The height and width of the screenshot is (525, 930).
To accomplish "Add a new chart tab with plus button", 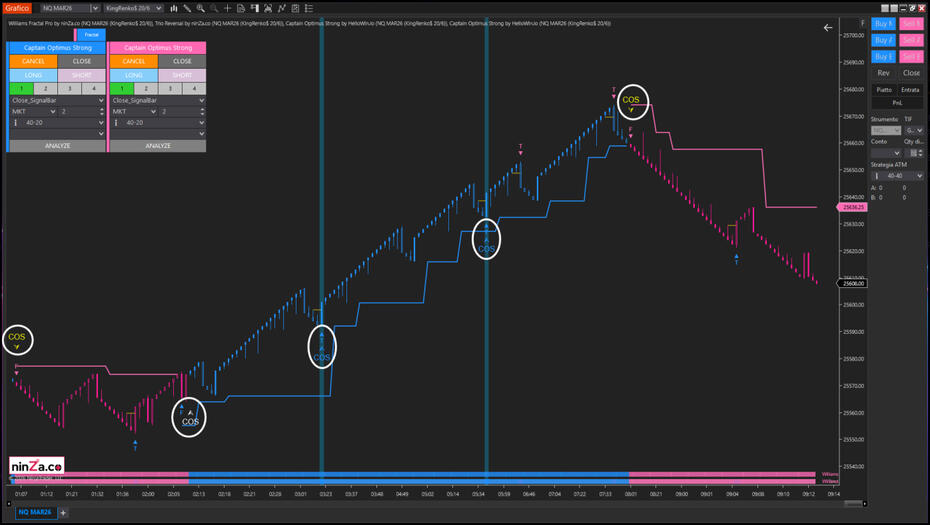I will tap(63, 512).
